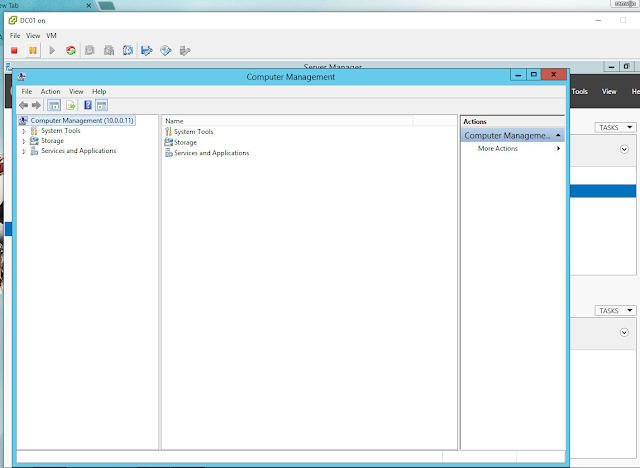
Task: Expand Services and Applications tree arrow
Action: (x=24, y=151)
